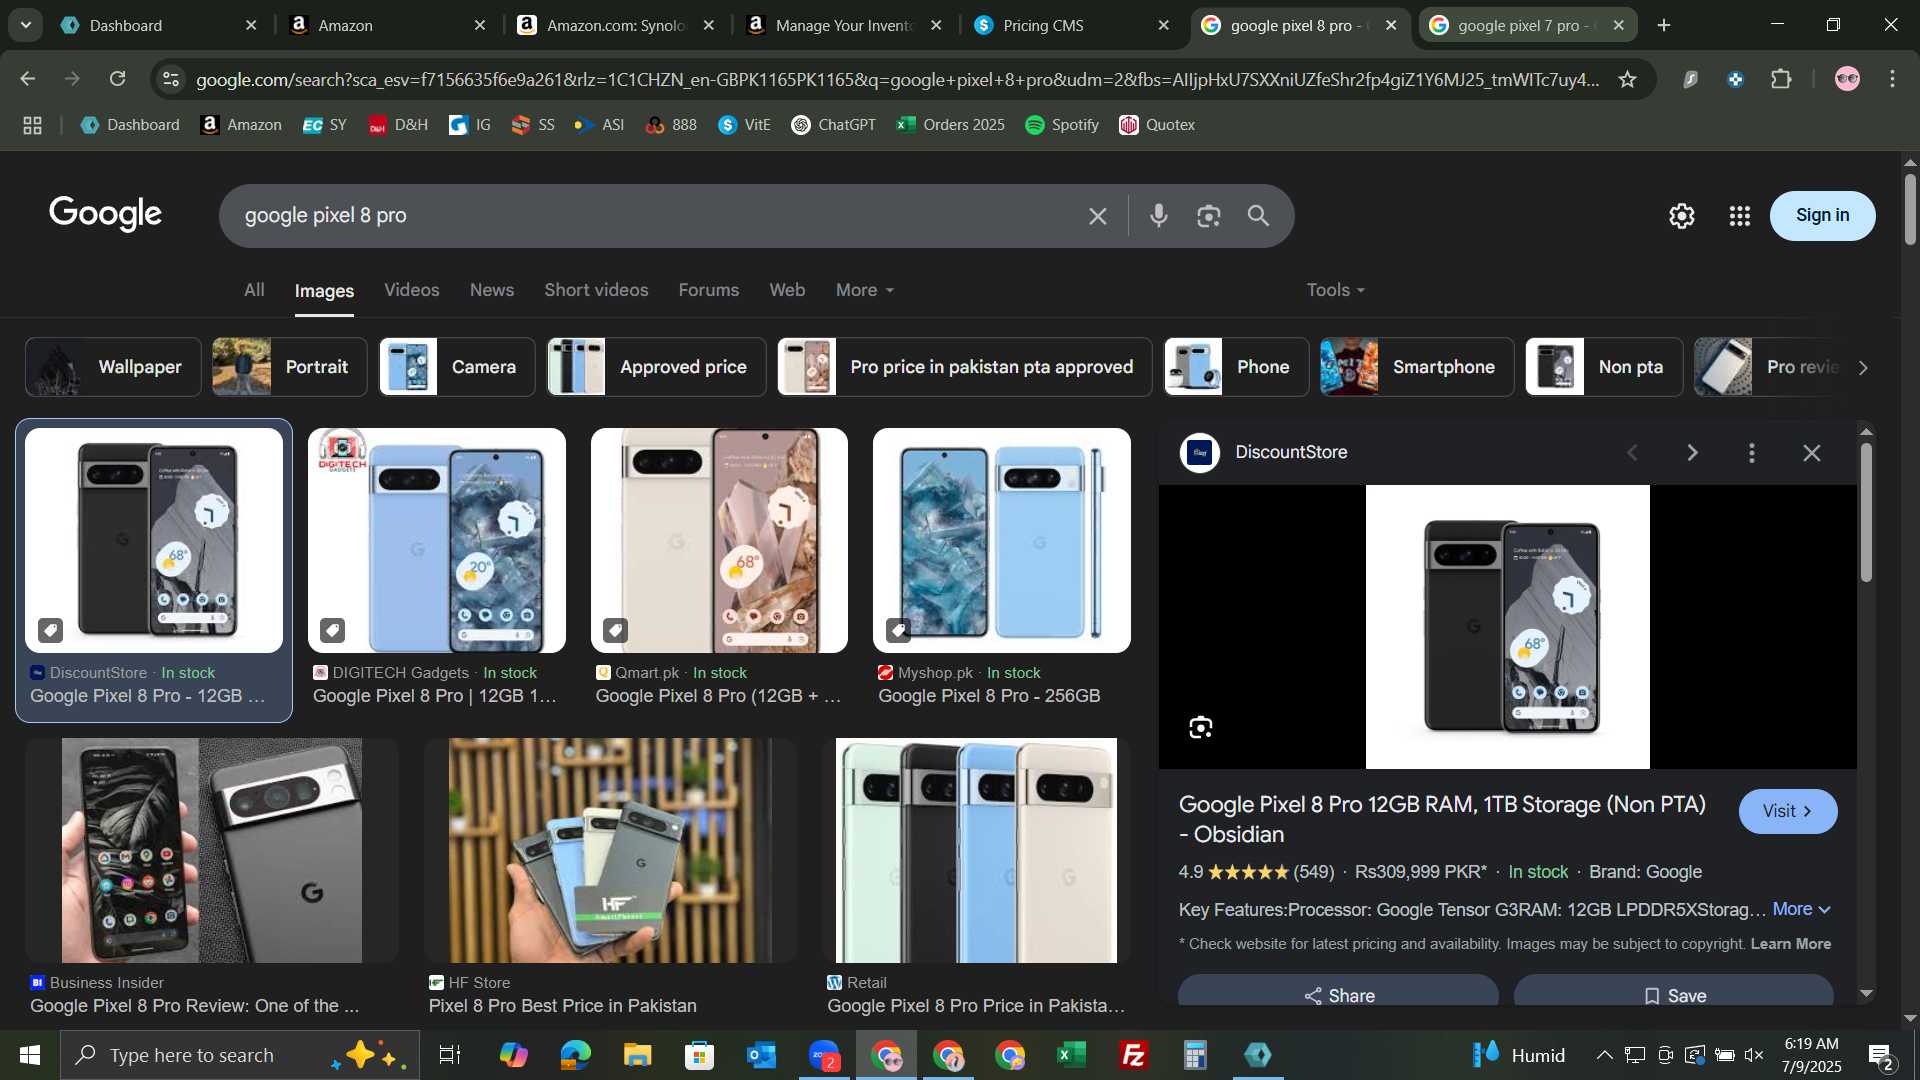Open File Explorer from taskbar
The width and height of the screenshot is (1920, 1080).
pos(637,1055)
